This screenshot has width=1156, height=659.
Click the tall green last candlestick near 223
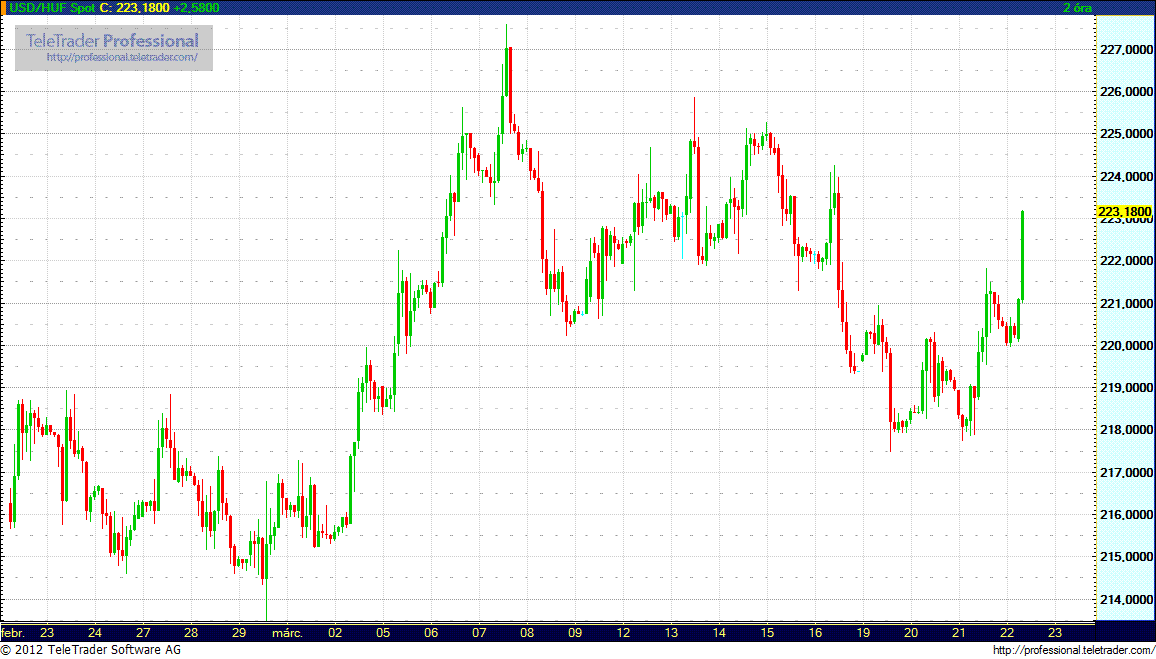pyautogui.click(x=1022, y=255)
